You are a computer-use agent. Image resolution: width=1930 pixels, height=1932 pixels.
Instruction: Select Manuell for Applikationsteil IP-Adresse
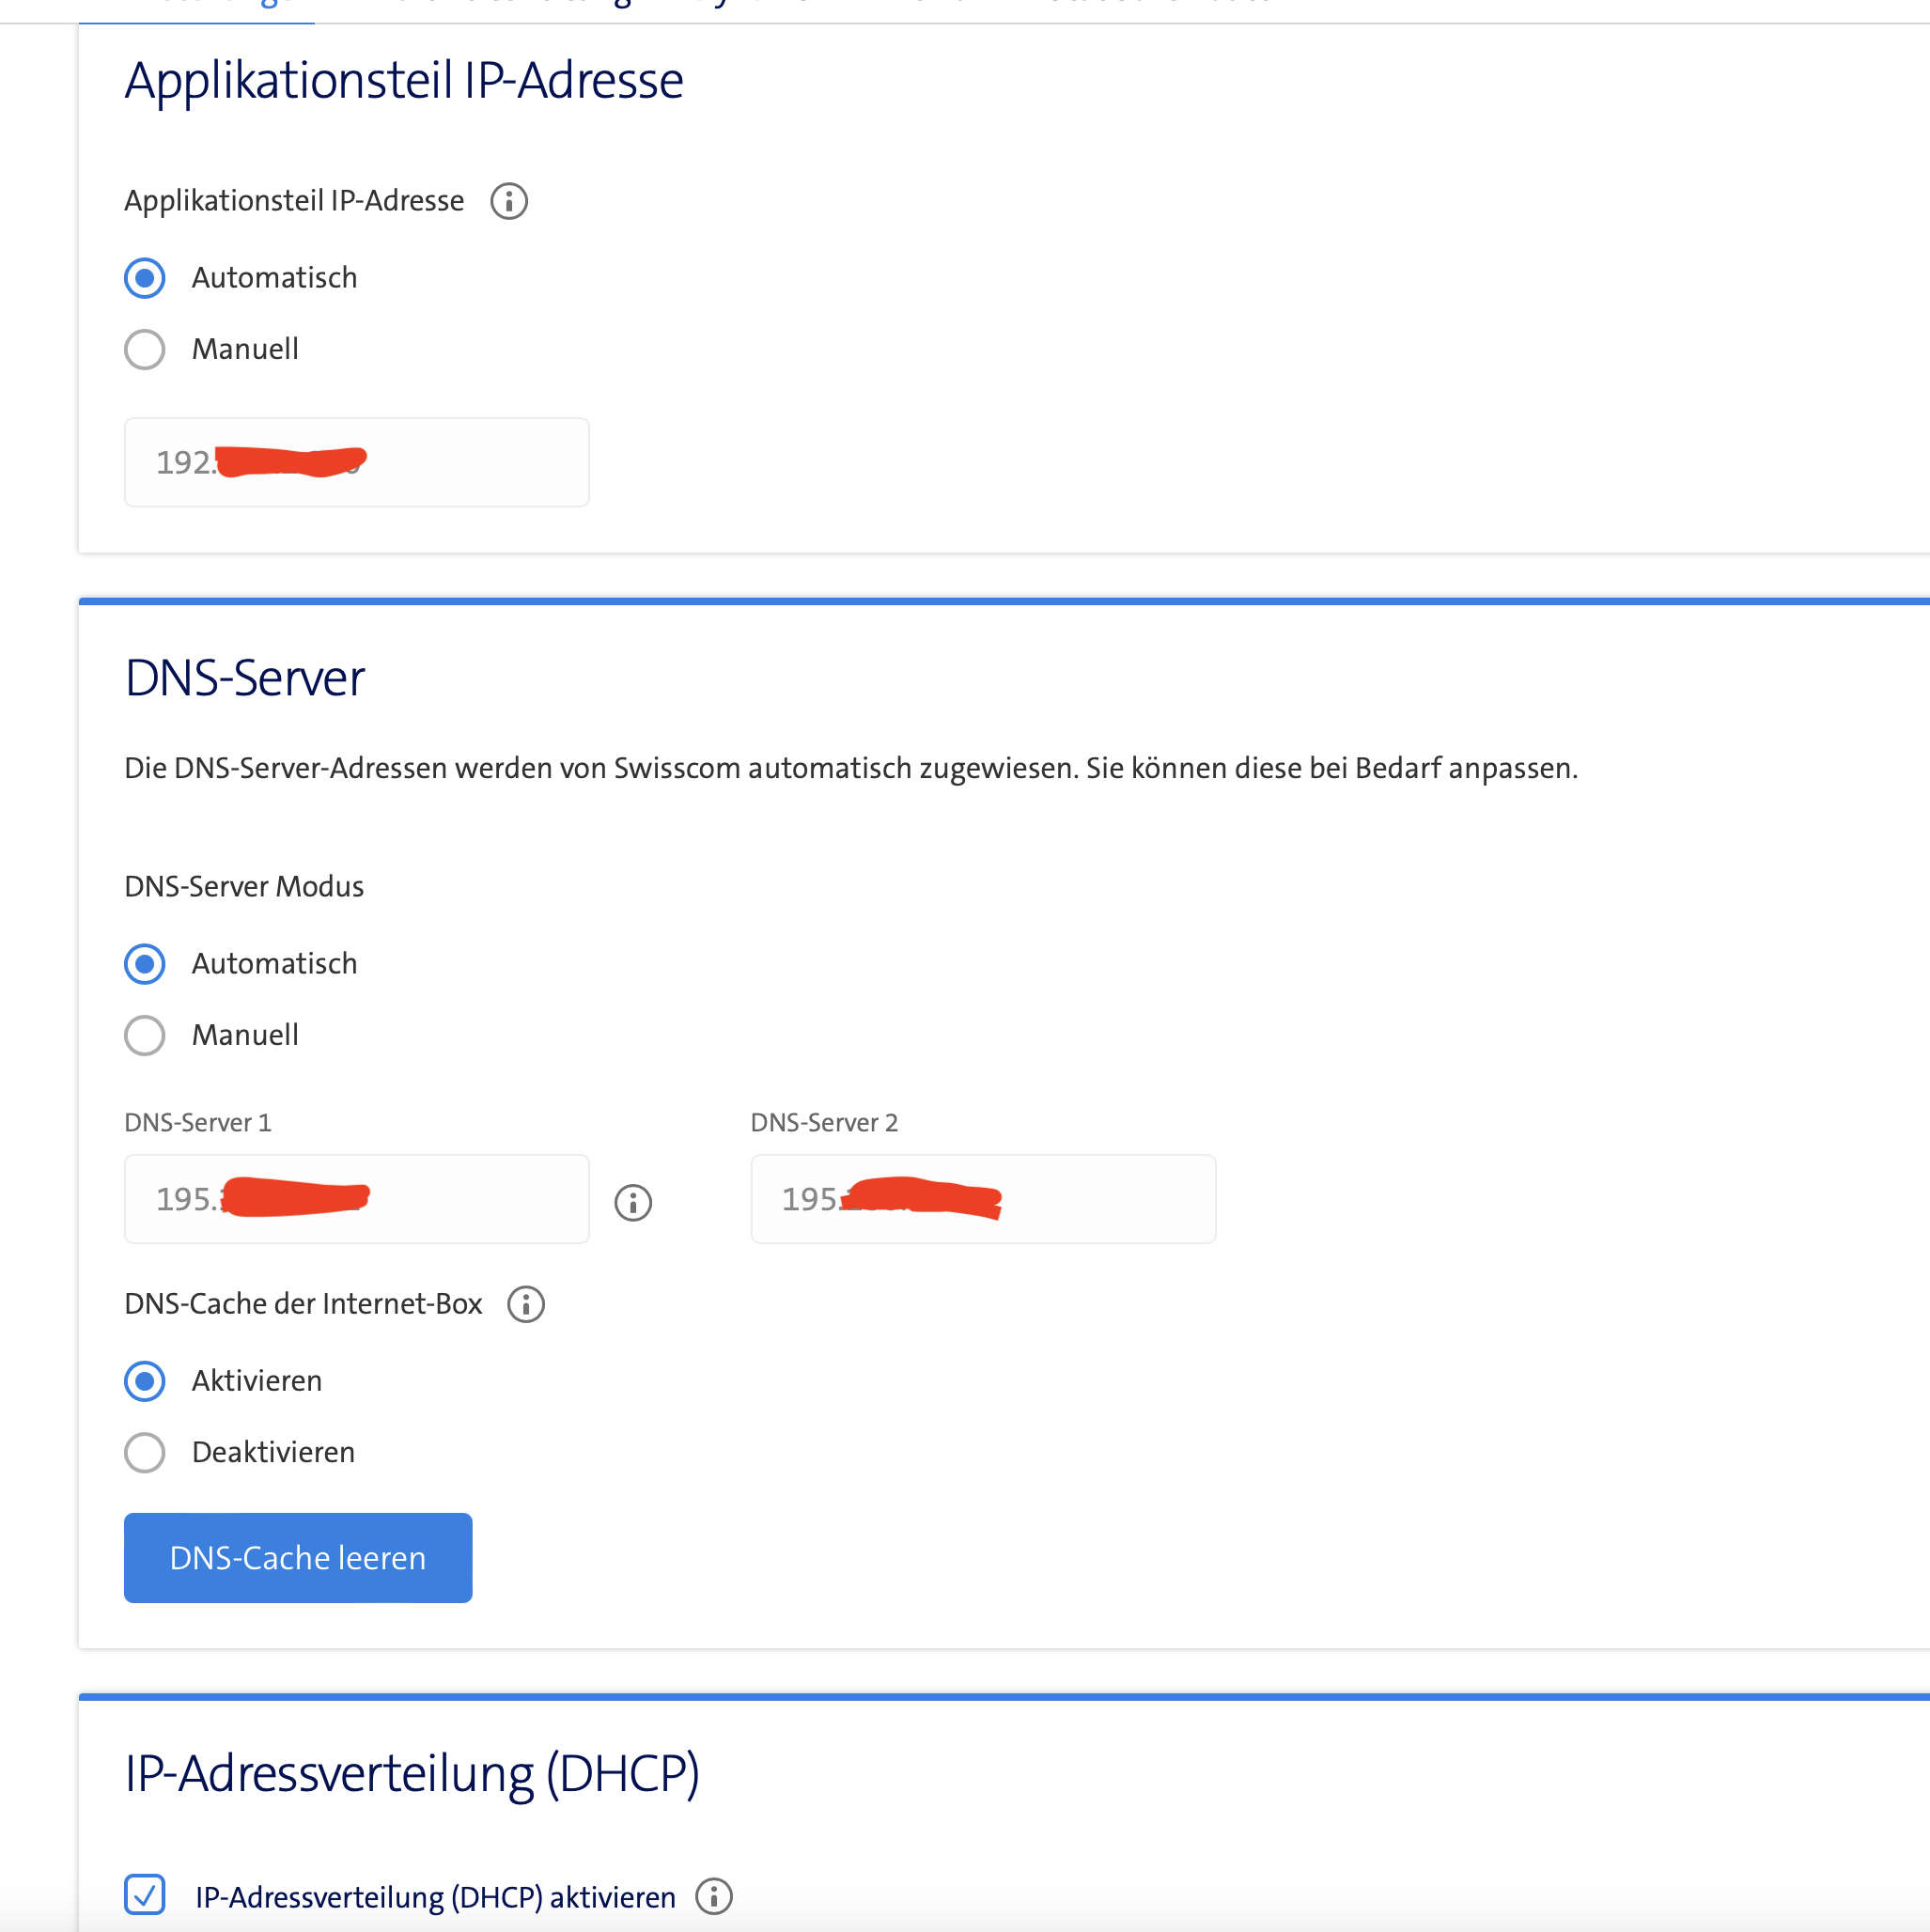click(145, 349)
